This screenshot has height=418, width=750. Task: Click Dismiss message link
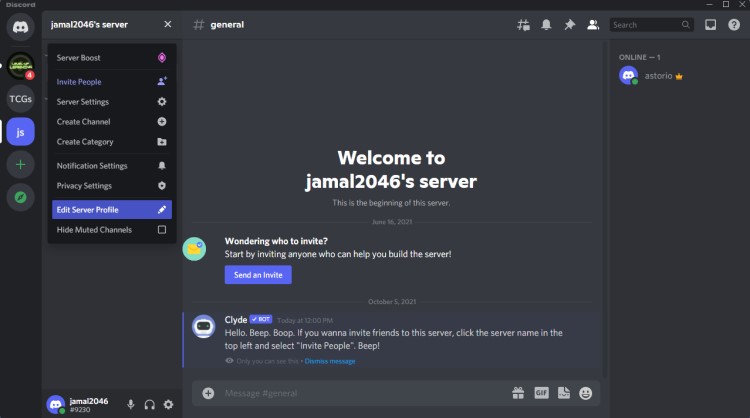pyautogui.click(x=330, y=361)
